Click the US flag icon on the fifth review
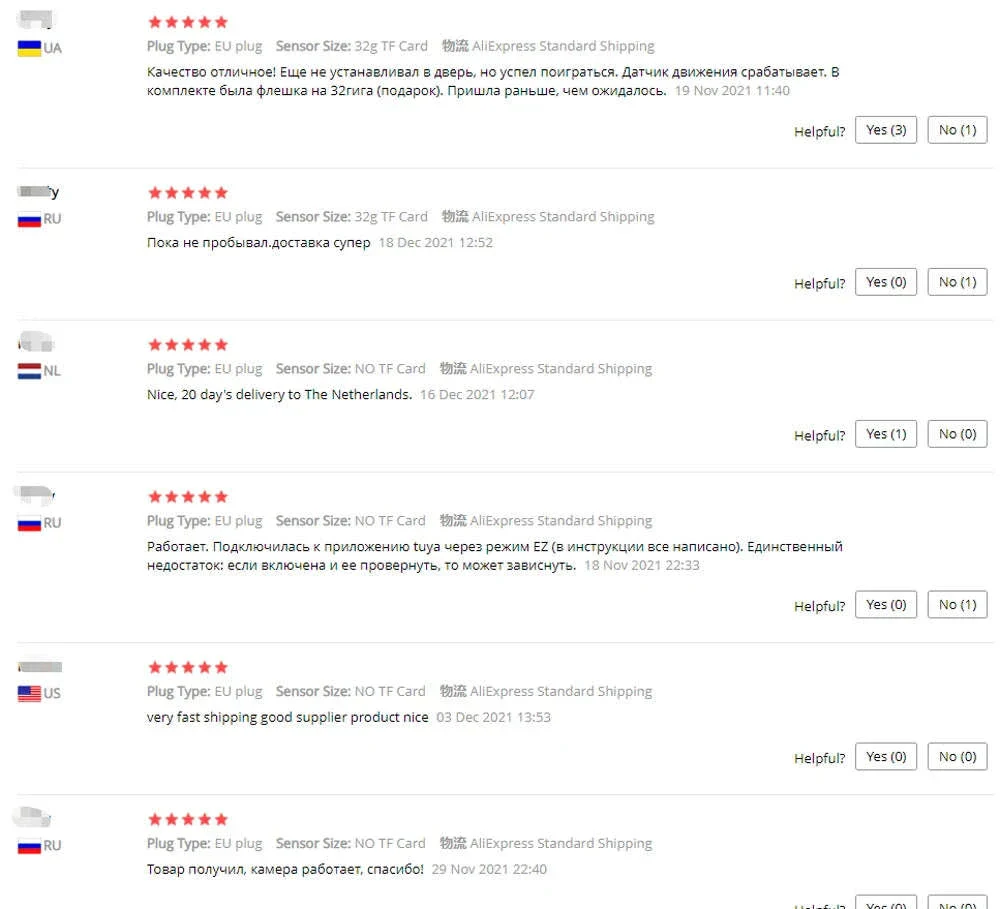 pos(29,693)
